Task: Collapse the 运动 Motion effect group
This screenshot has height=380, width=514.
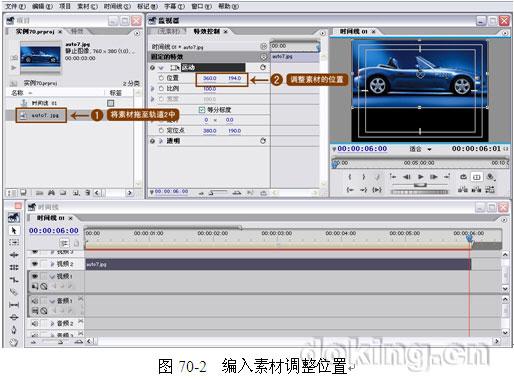Action: click(x=161, y=68)
